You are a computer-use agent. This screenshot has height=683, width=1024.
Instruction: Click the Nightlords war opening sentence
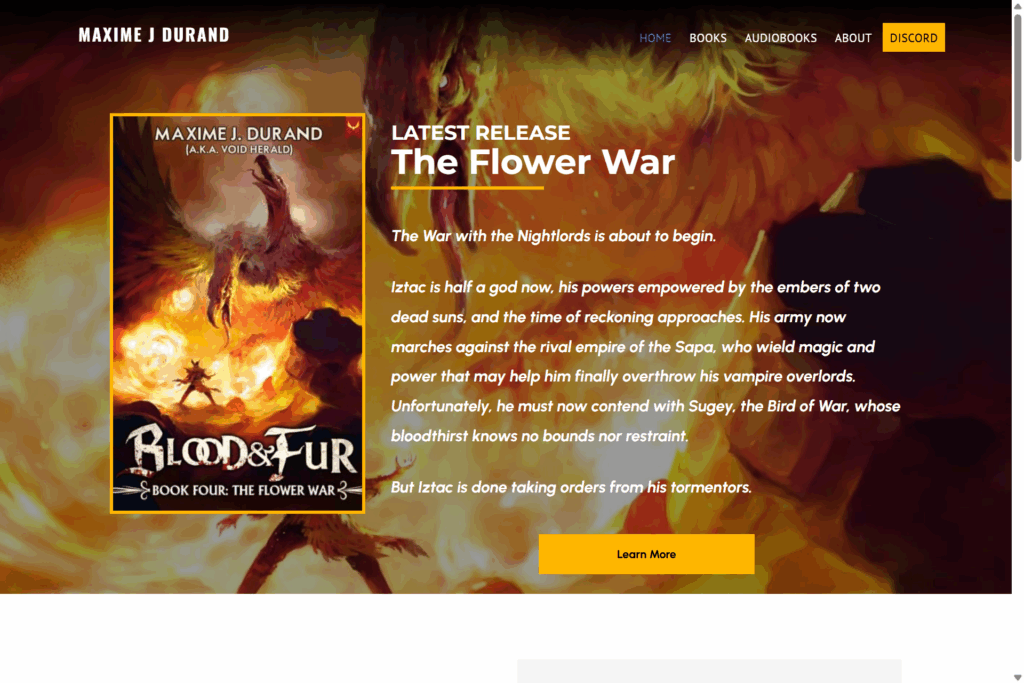pyautogui.click(x=554, y=236)
